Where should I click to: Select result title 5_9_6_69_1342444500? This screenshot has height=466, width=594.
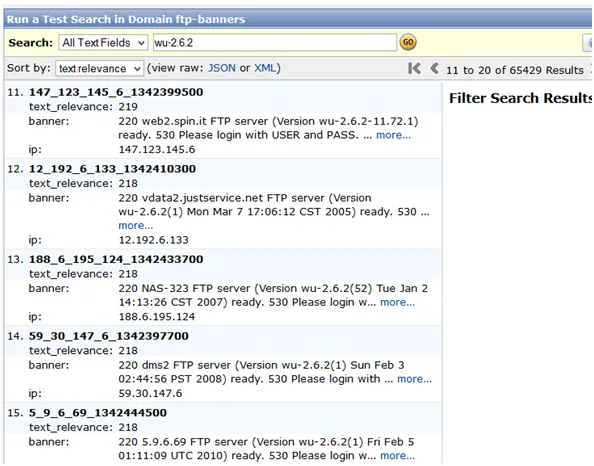coord(98,413)
